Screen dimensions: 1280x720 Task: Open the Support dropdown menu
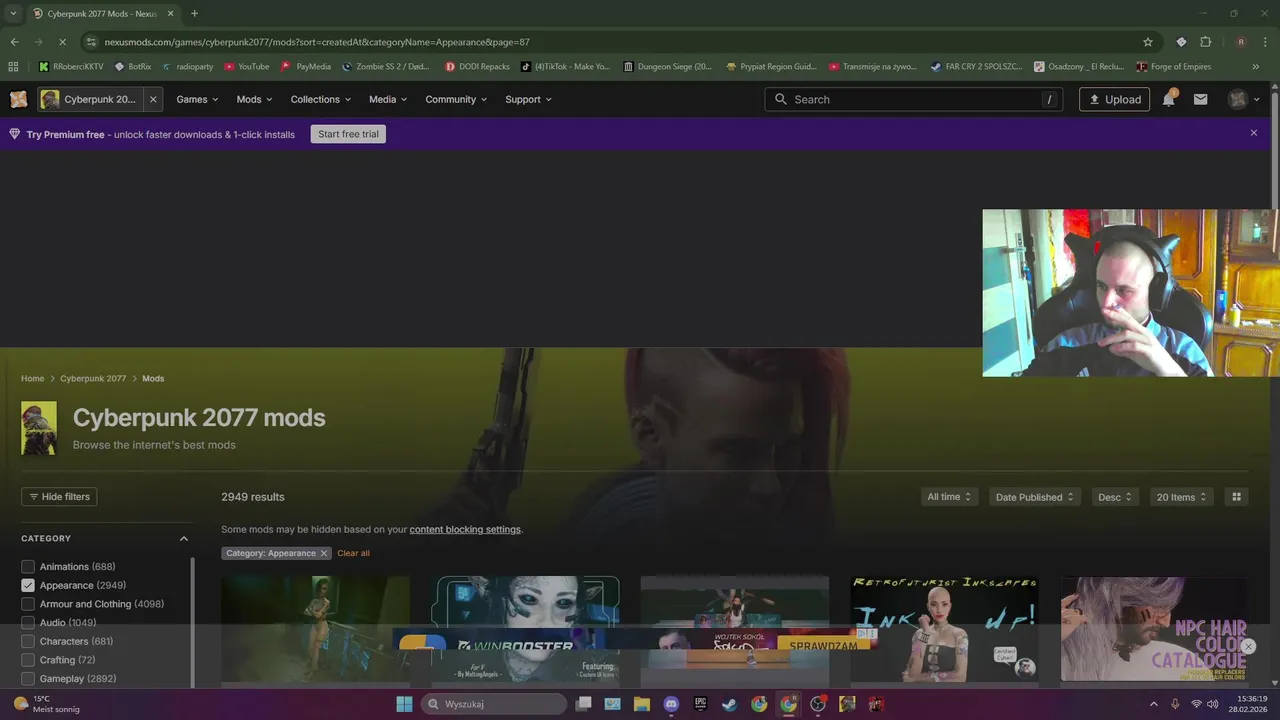tap(528, 99)
